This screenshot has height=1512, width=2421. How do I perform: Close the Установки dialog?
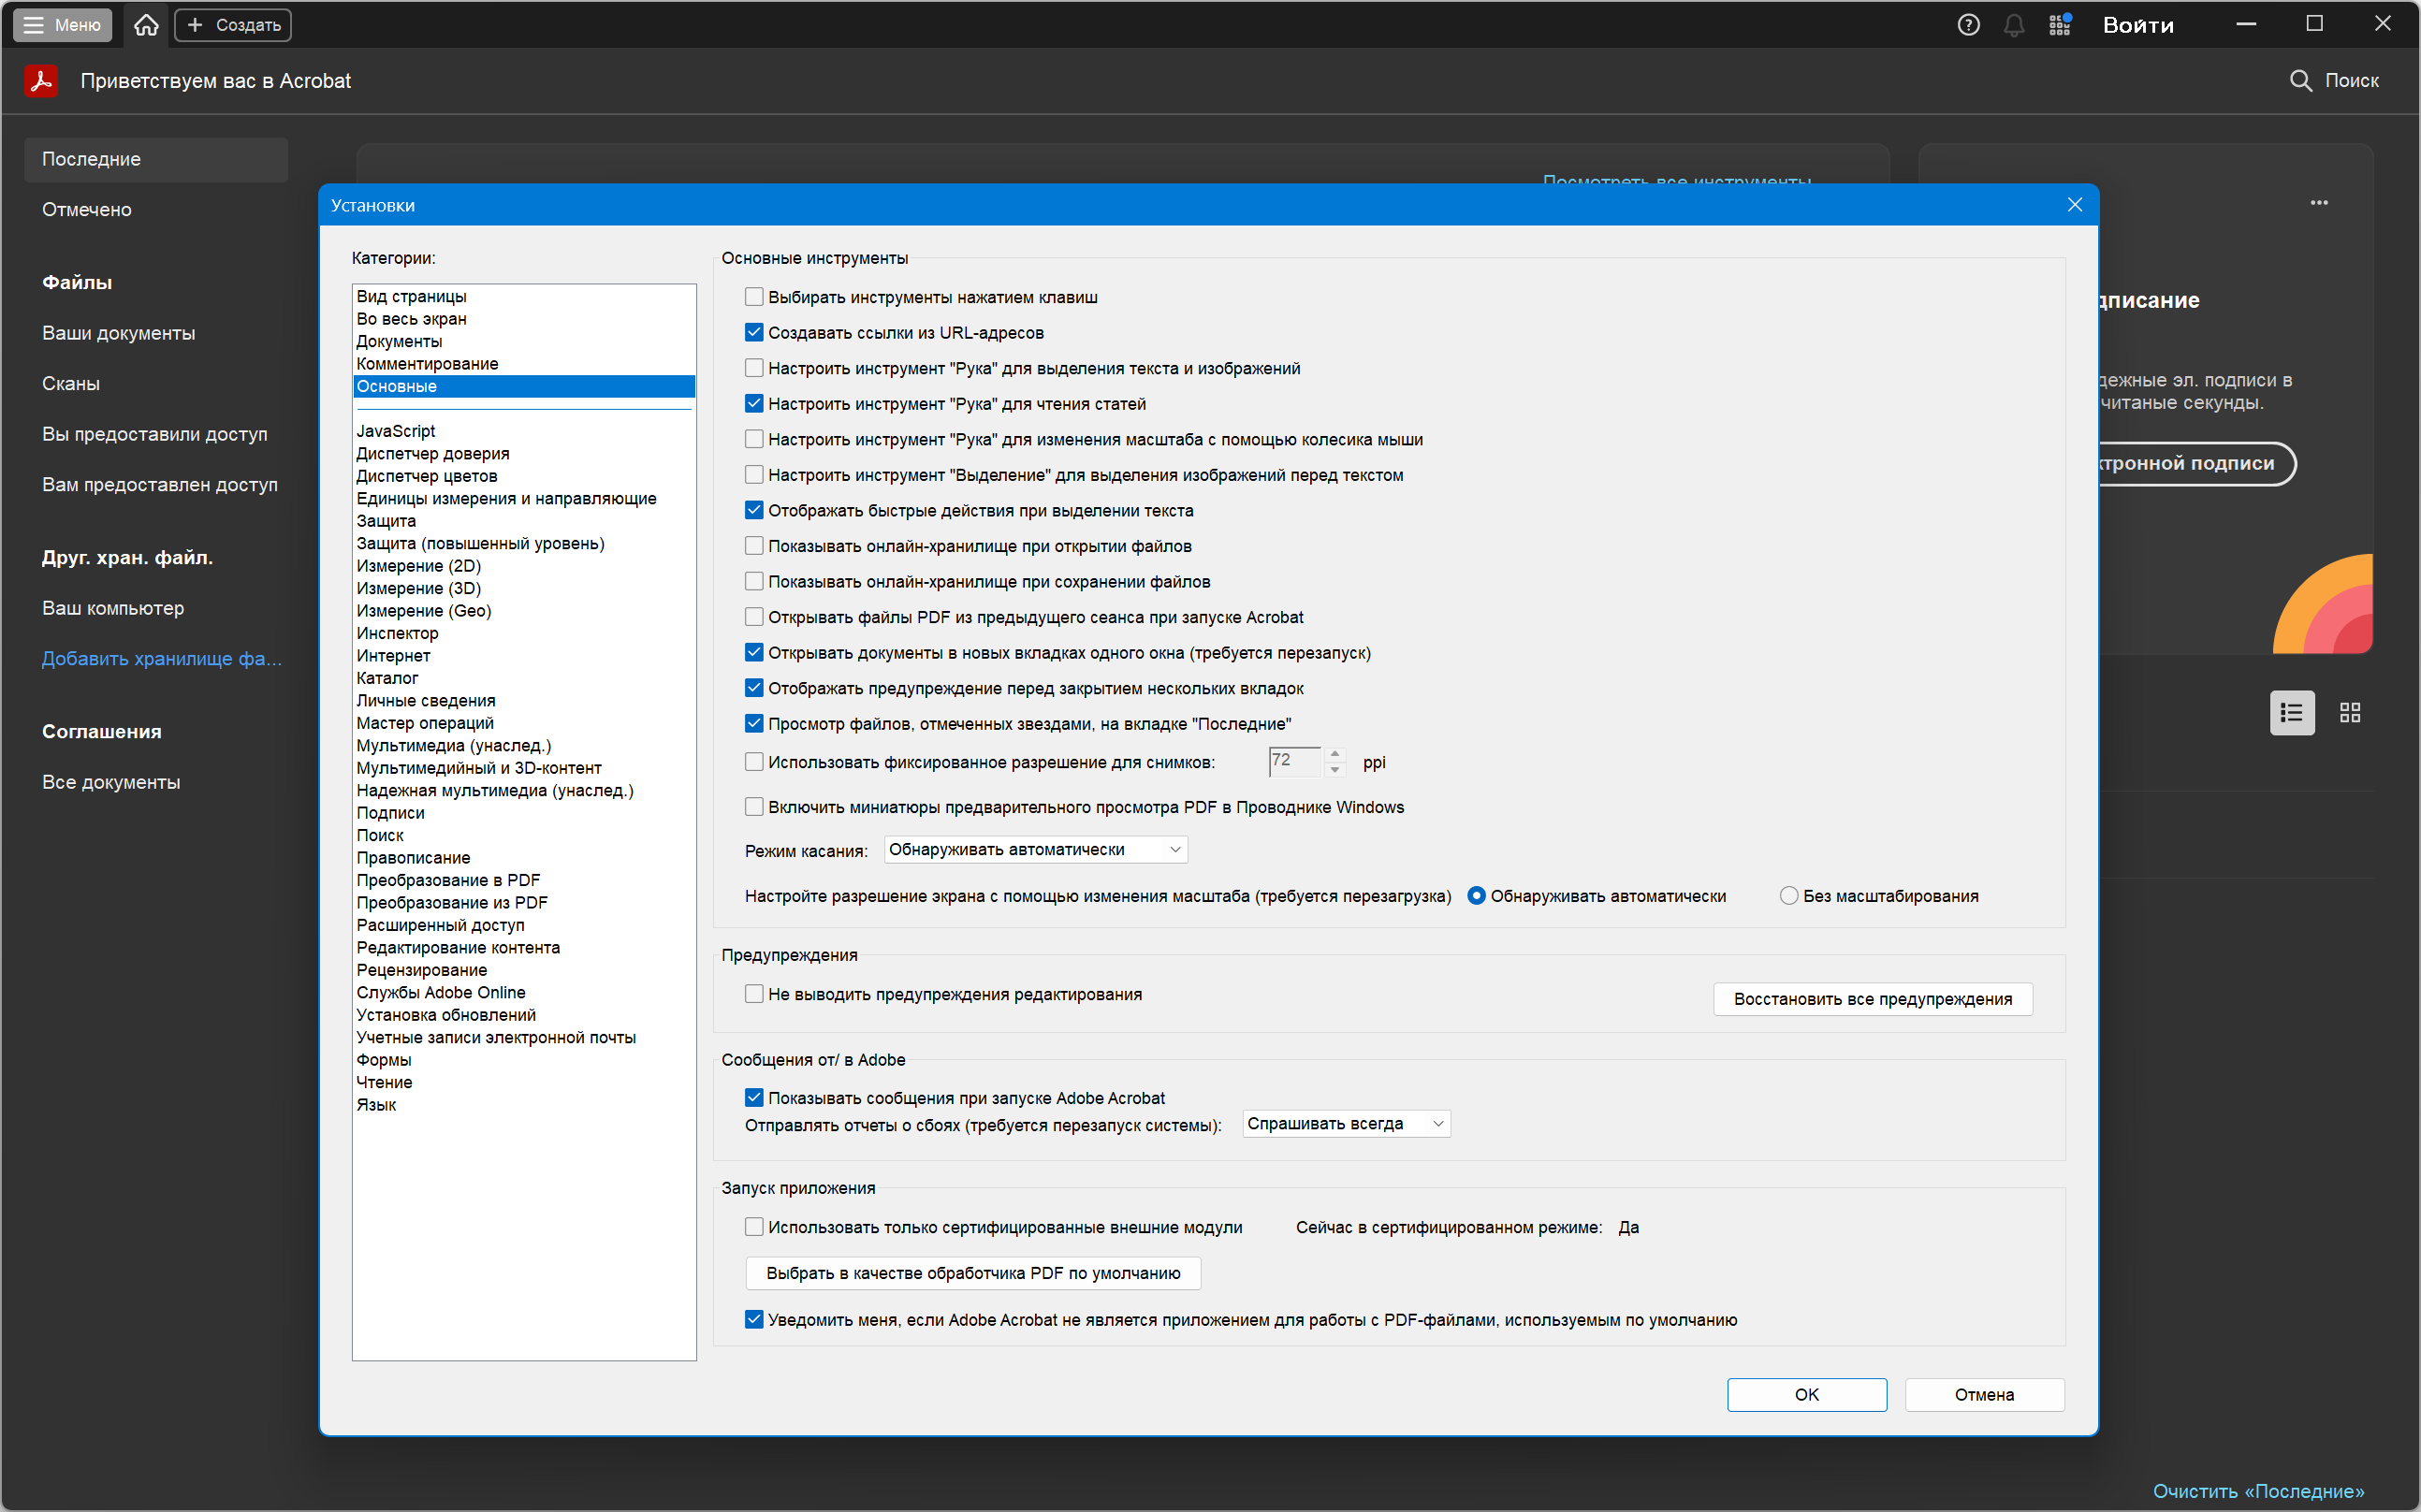tap(2074, 205)
